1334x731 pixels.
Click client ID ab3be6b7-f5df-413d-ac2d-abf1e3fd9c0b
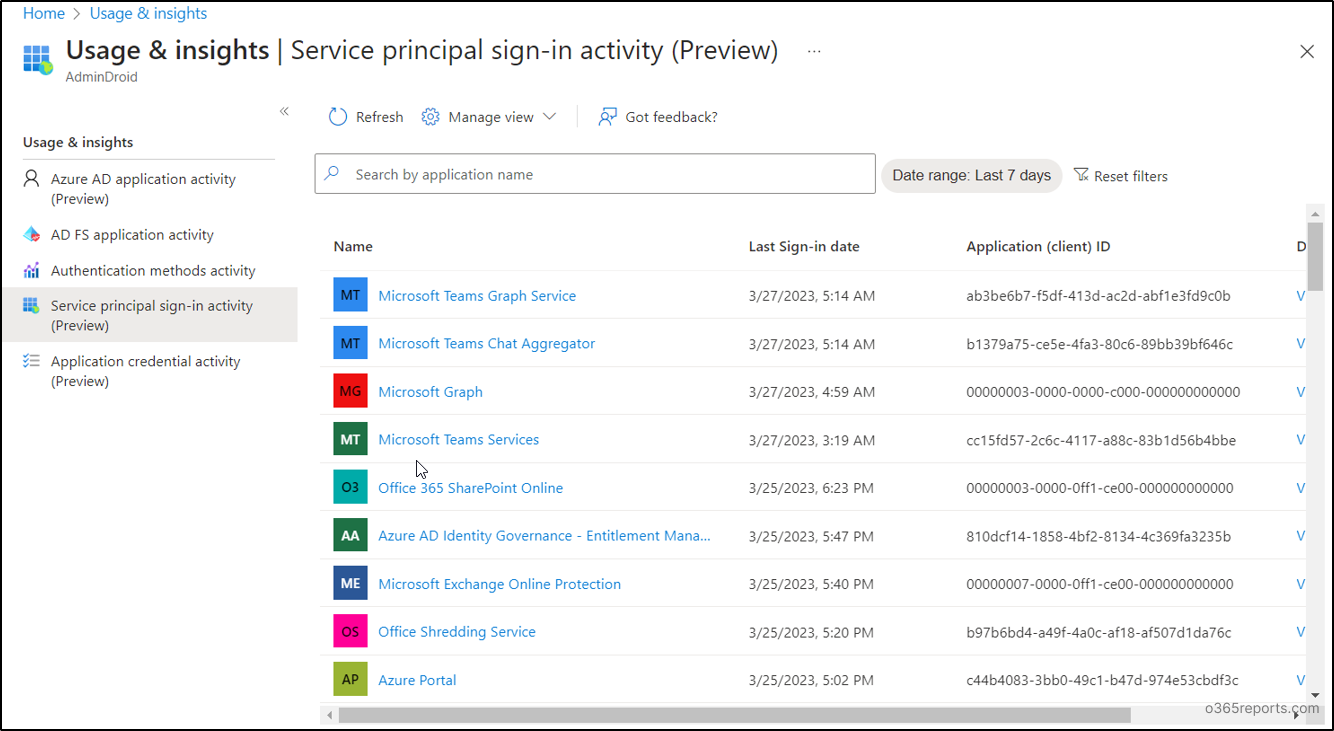tap(1098, 296)
